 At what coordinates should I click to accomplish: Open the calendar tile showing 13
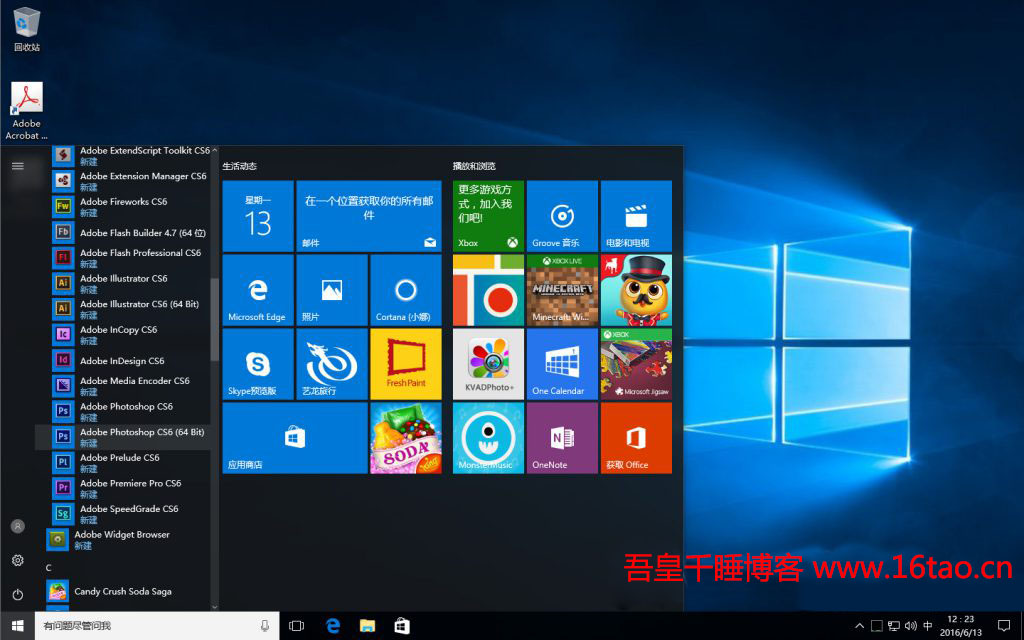coord(258,216)
